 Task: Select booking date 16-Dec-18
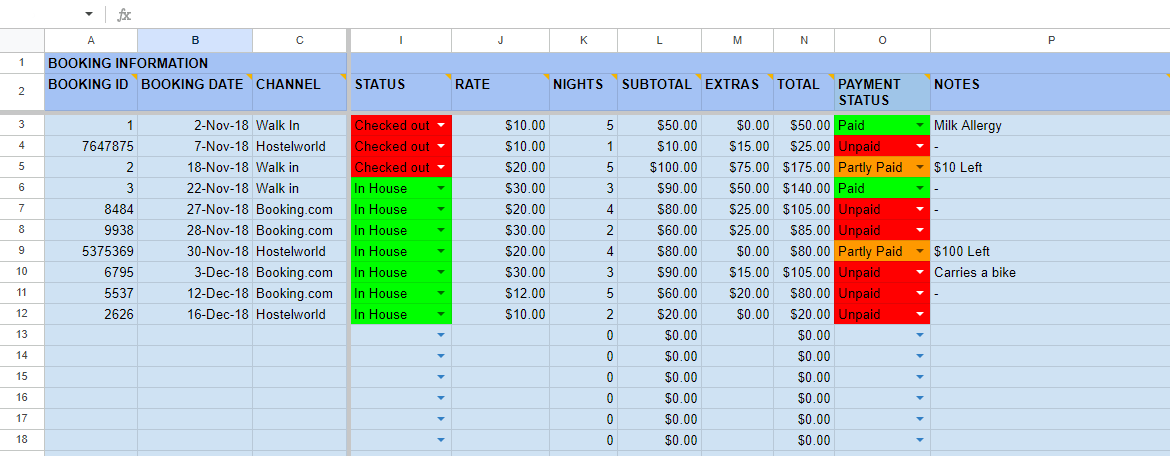pyautogui.click(x=195, y=314)
